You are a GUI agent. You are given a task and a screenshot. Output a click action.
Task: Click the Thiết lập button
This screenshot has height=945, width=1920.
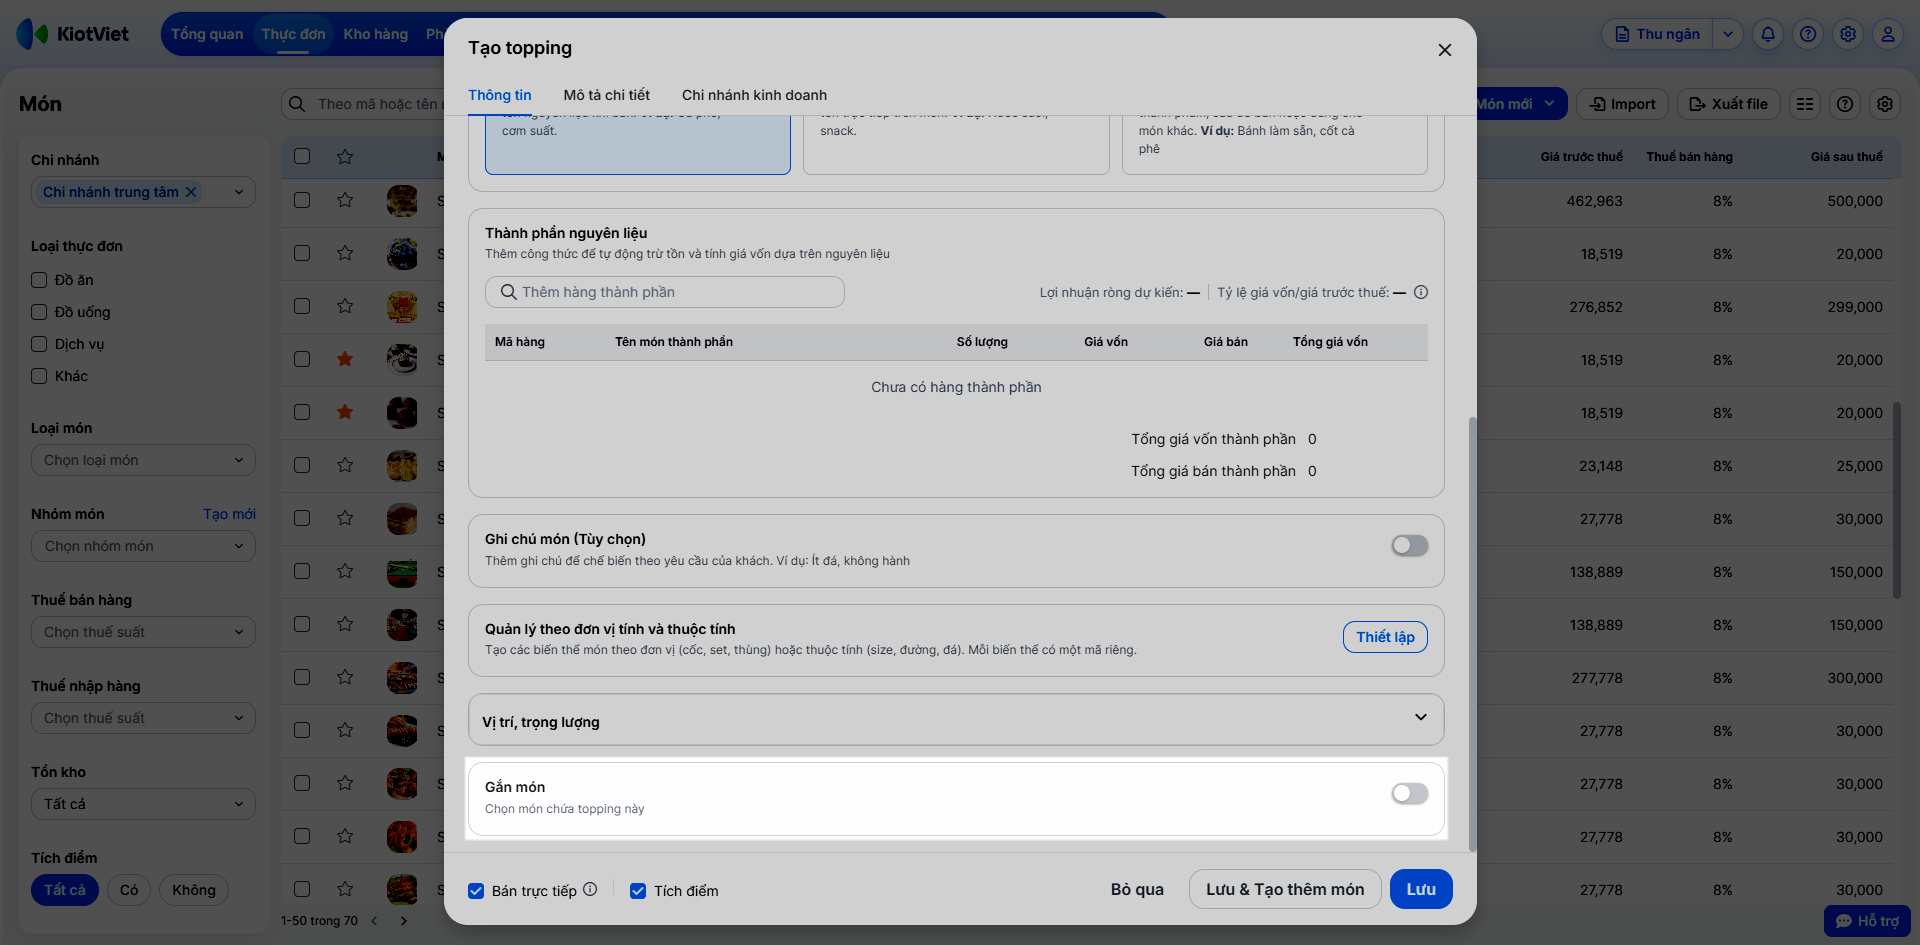(1385, 637)
